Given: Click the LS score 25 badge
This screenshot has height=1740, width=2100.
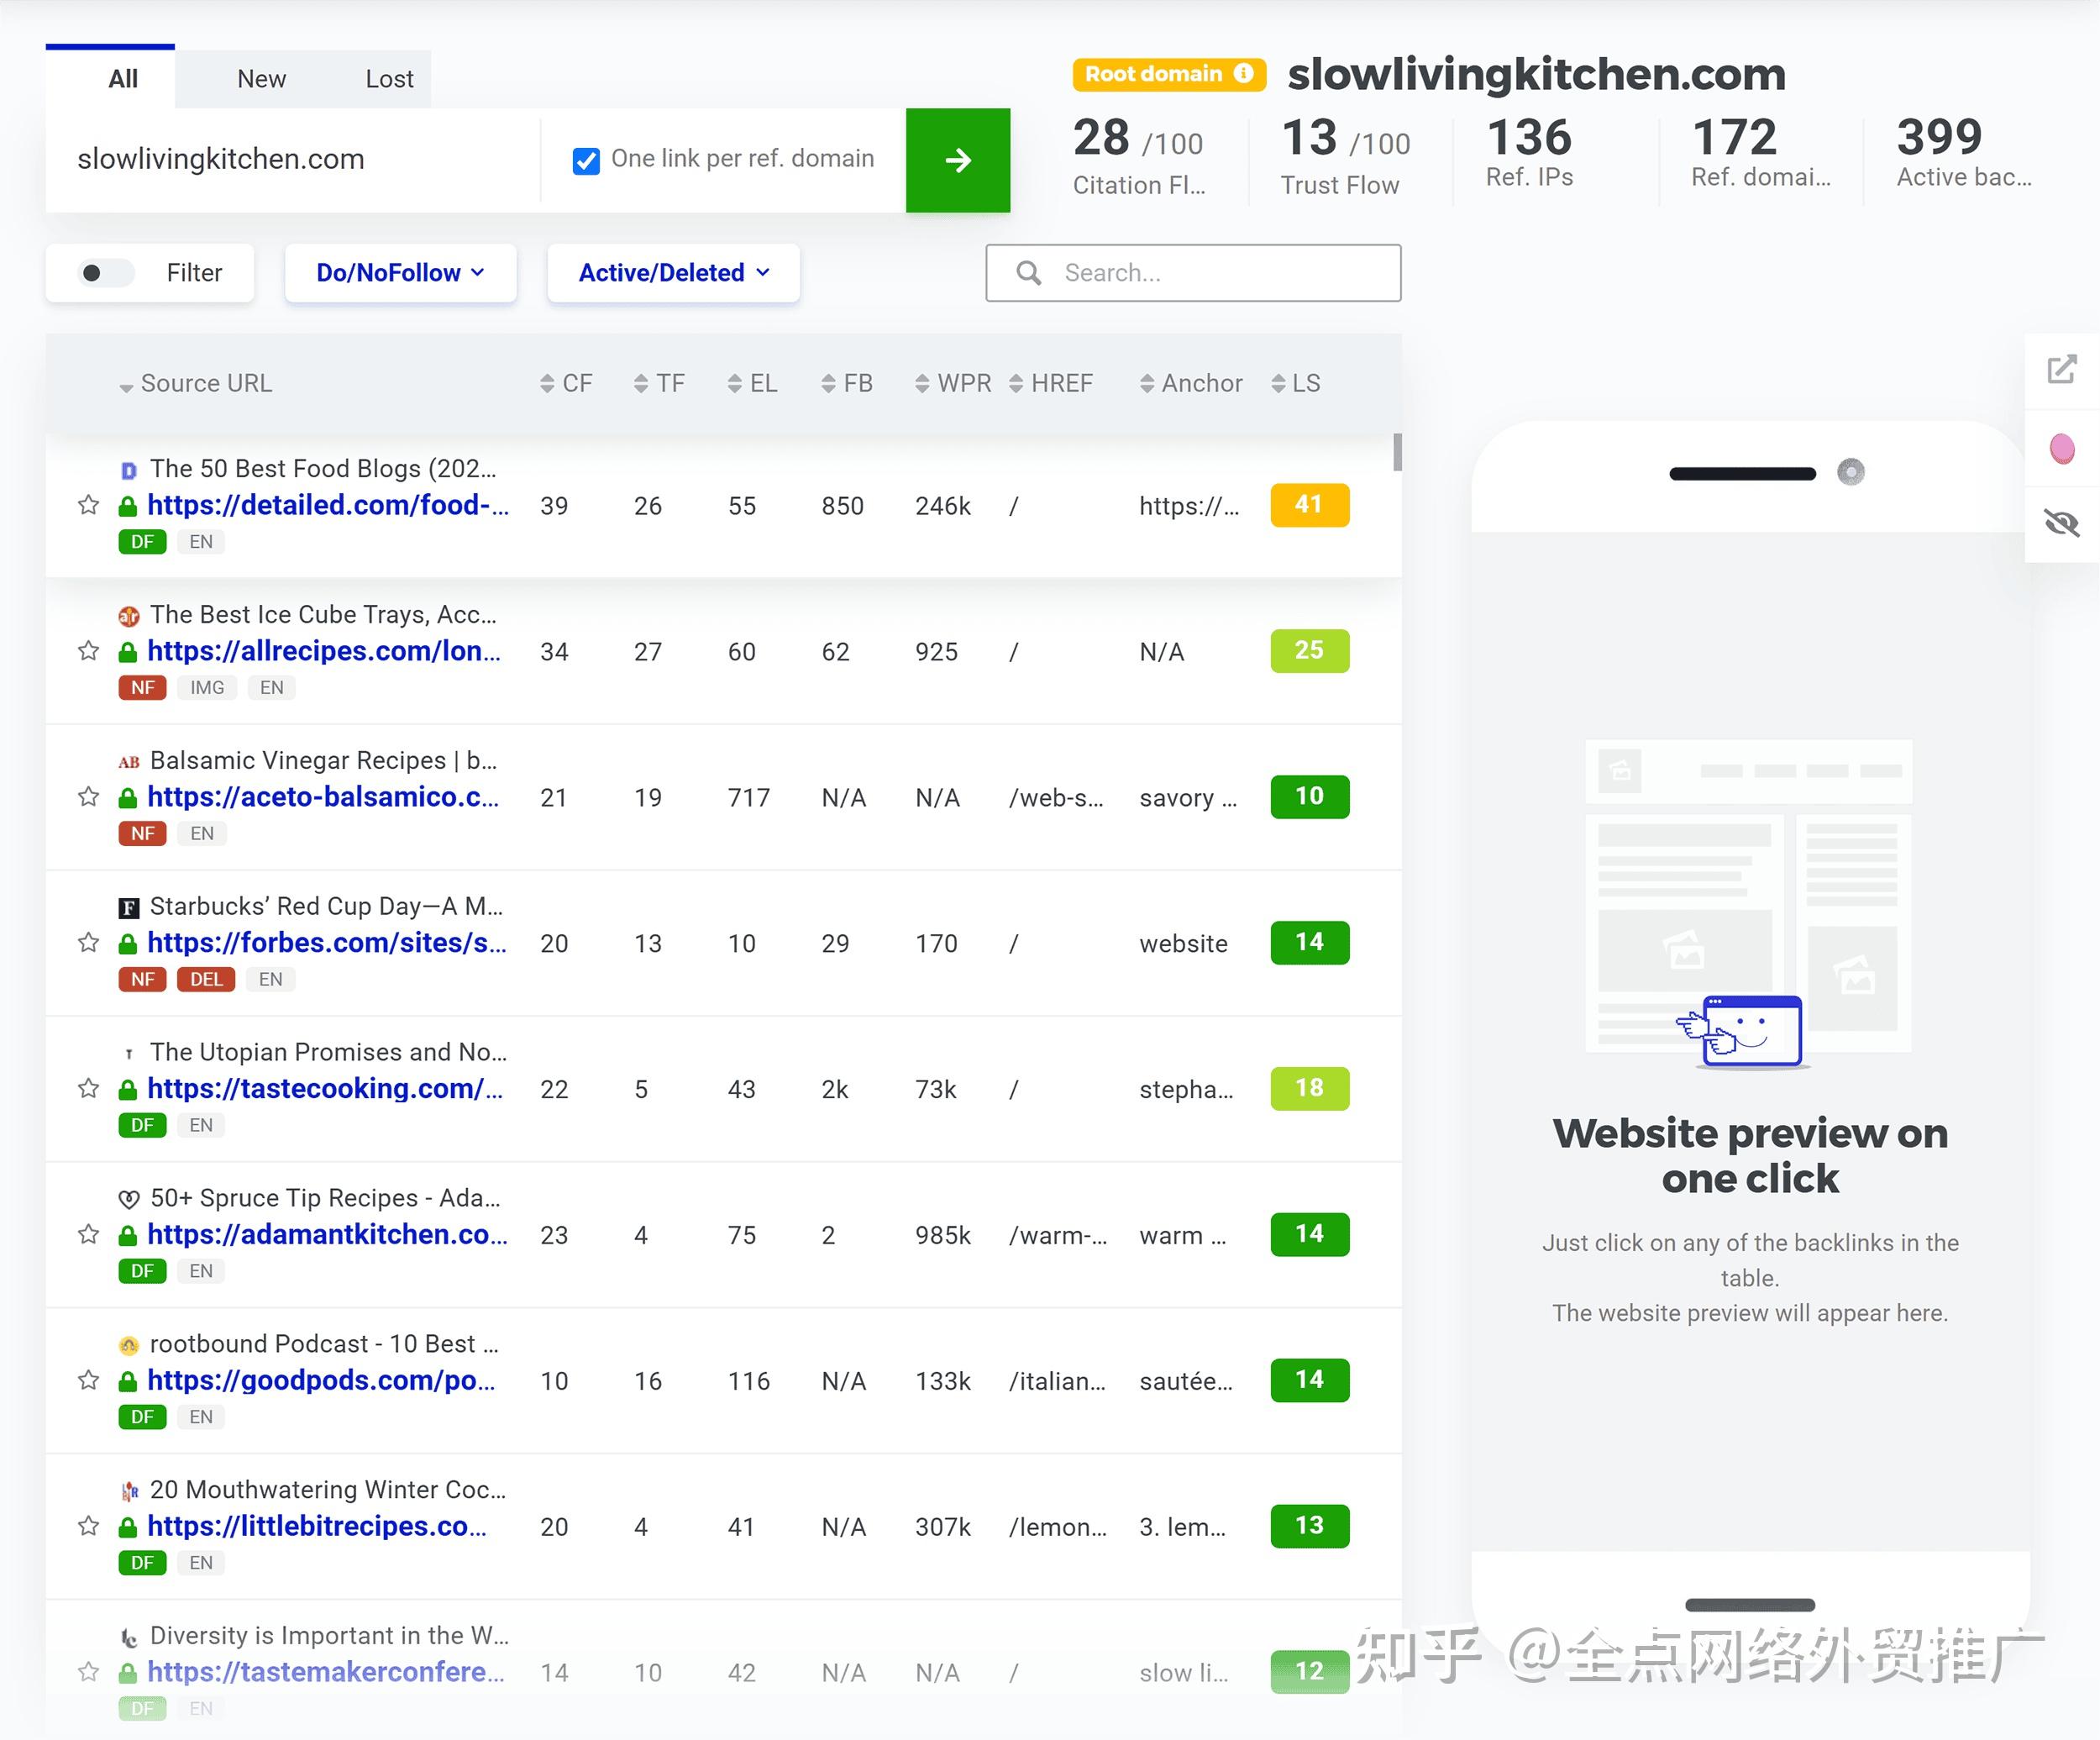Looking at the screenshot, I should (1309, 651).
